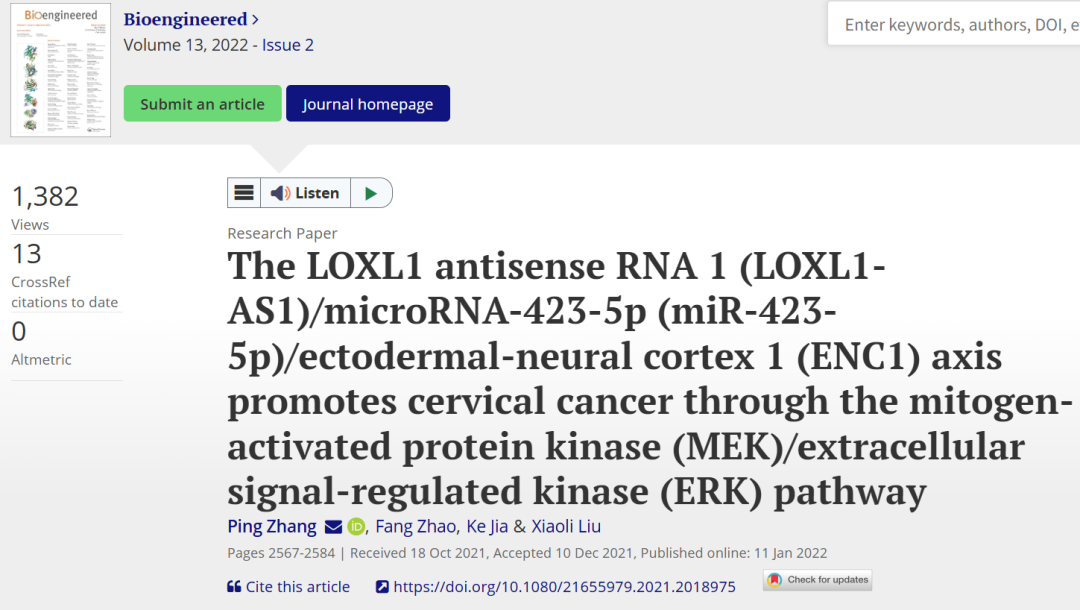Image resolution: width=1080 pixels, height=610 pixels.
Task: Open the article DOI link
Action: [x=564, y=587]
